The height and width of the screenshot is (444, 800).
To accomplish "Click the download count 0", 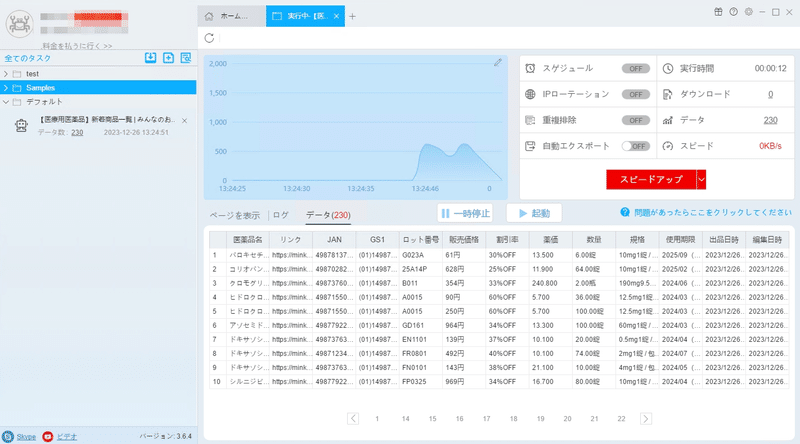I will point(770,94).
